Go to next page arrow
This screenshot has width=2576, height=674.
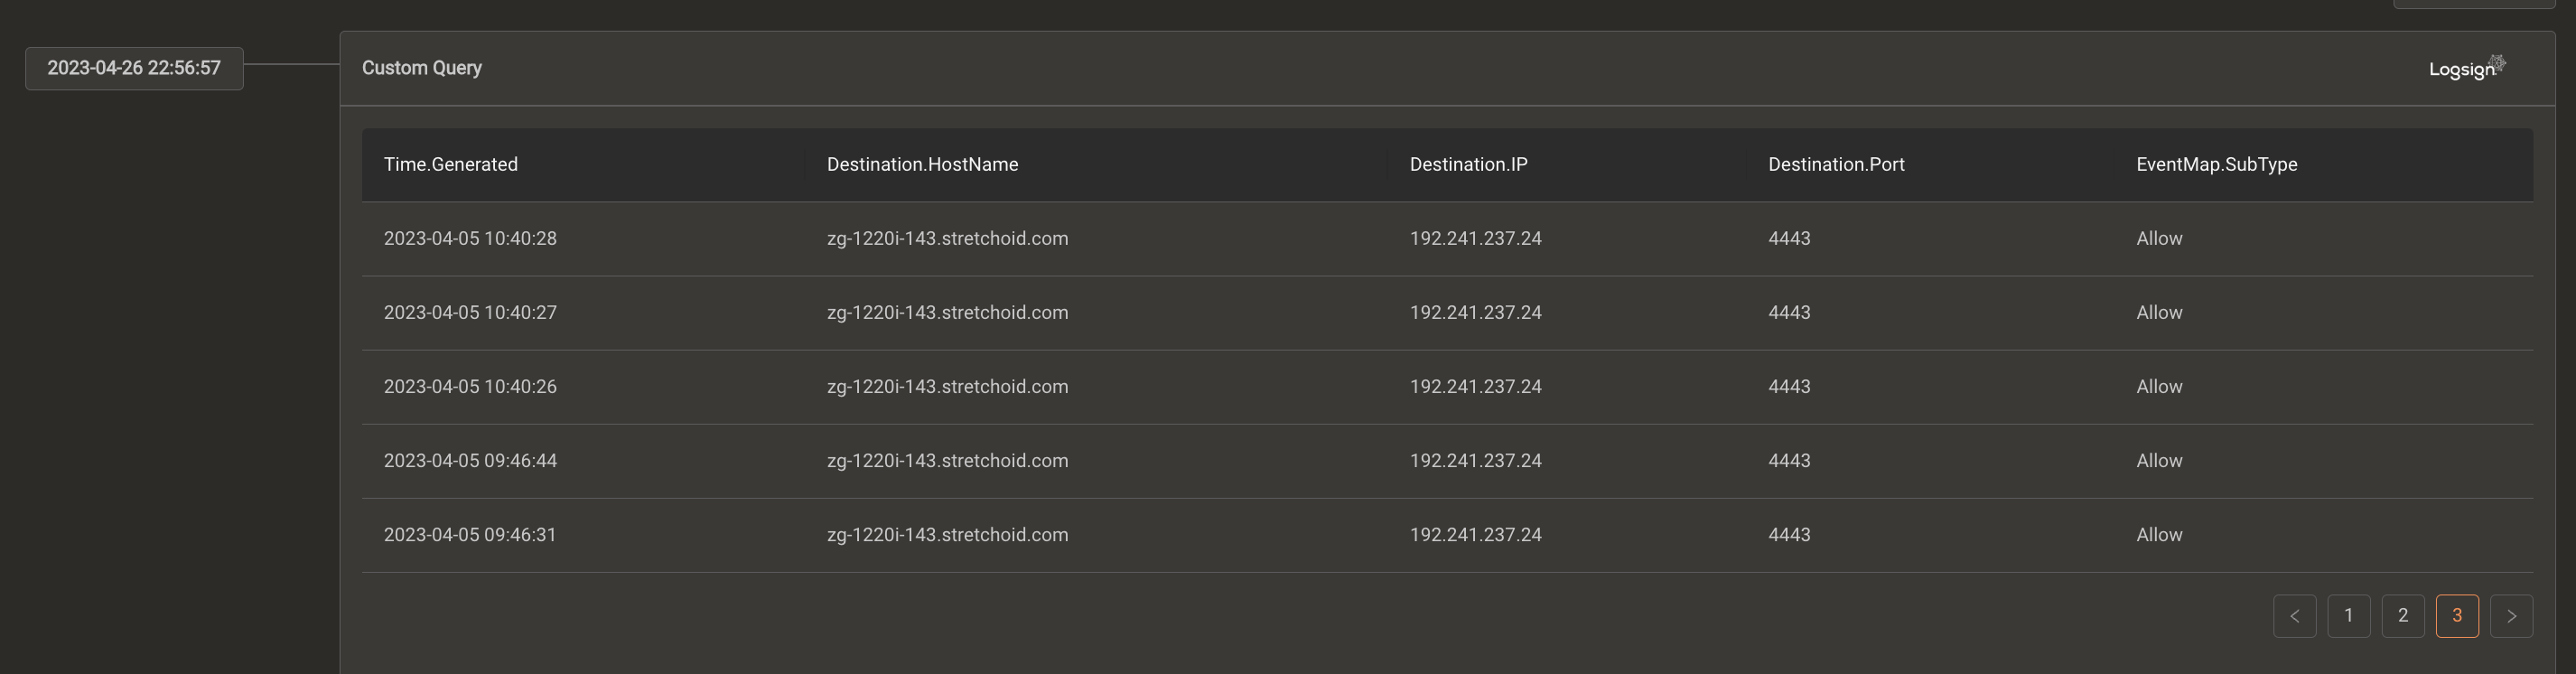[x=2511, y=616]
